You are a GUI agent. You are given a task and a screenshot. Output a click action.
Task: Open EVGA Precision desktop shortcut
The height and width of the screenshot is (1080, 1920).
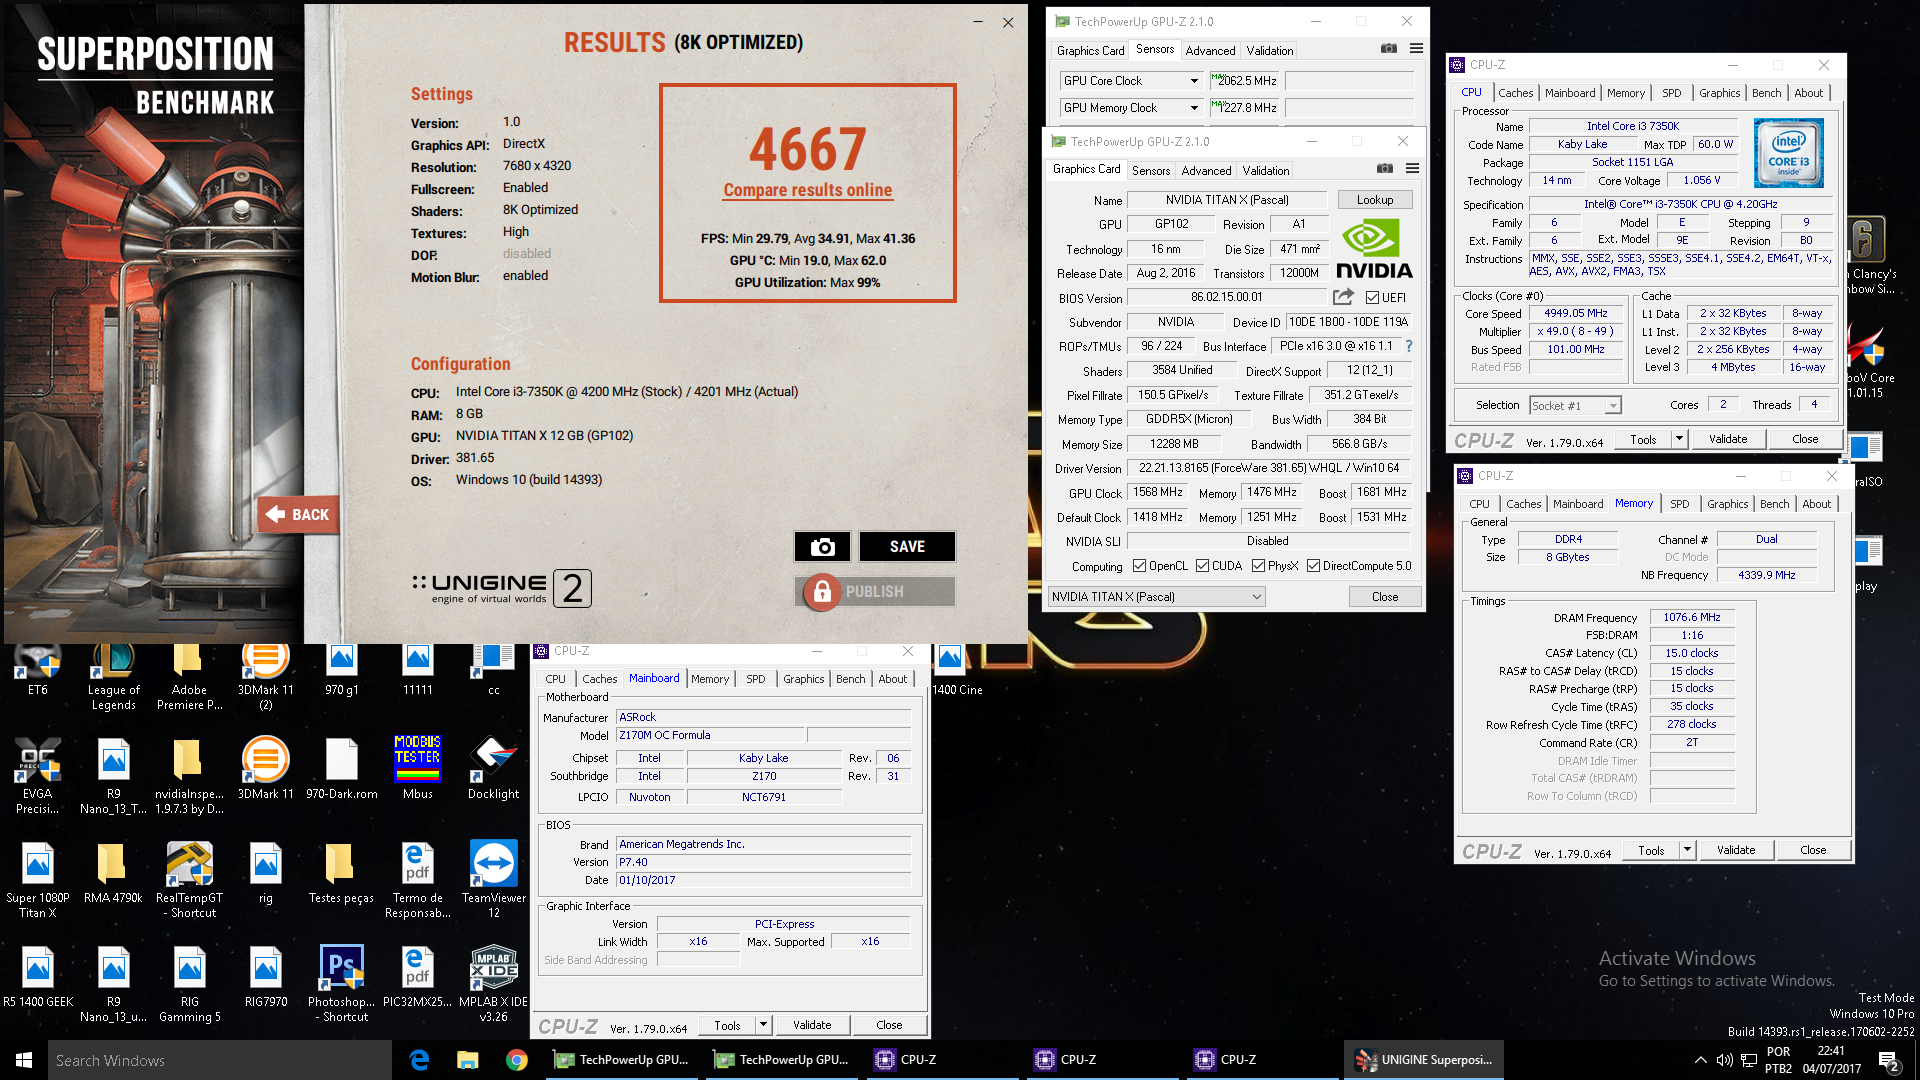click(38, 775)
